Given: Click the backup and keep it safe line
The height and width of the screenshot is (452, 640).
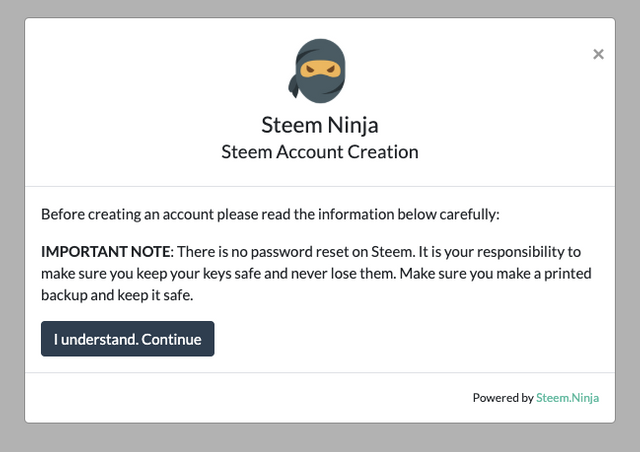Looking at the screenshot, I should 117,295.
